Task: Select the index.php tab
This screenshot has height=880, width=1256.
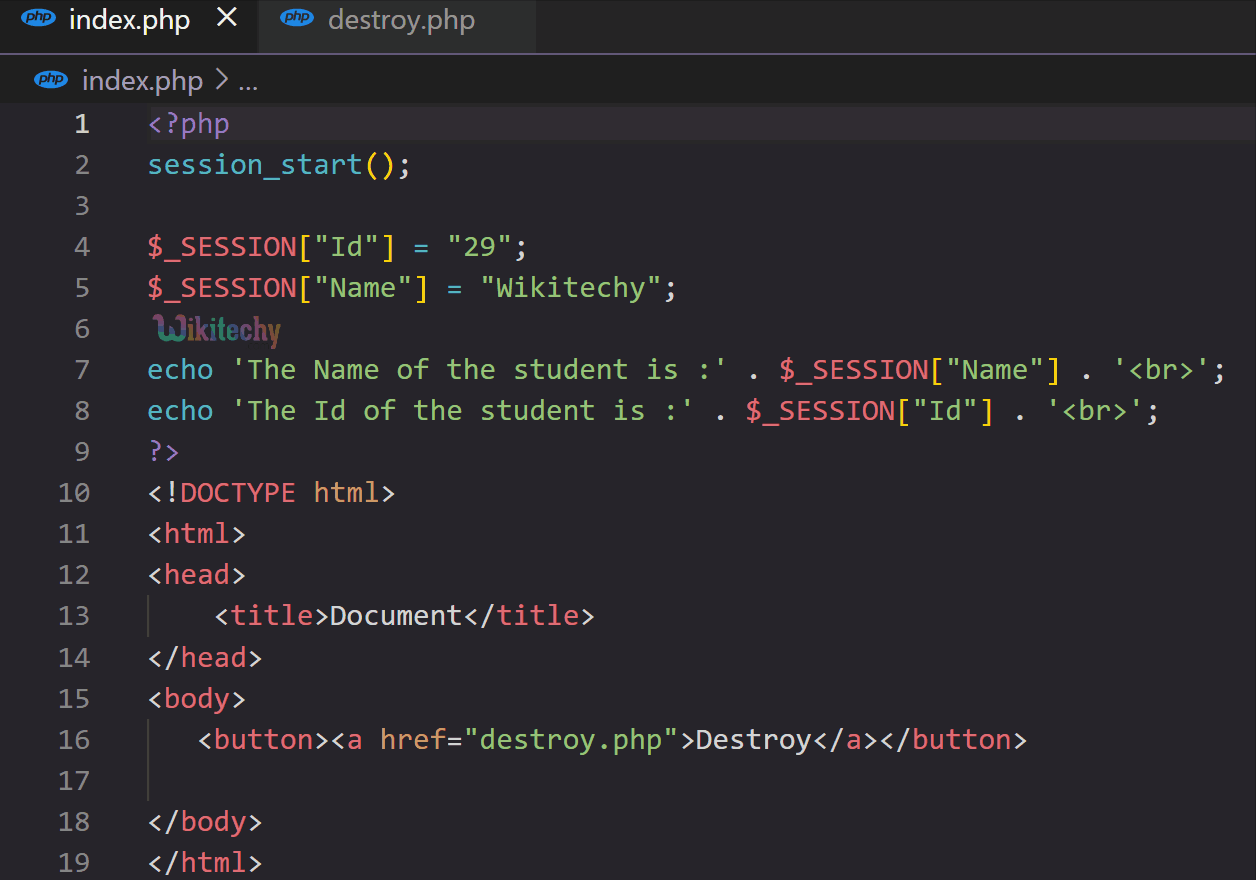Action: [130, 20]
